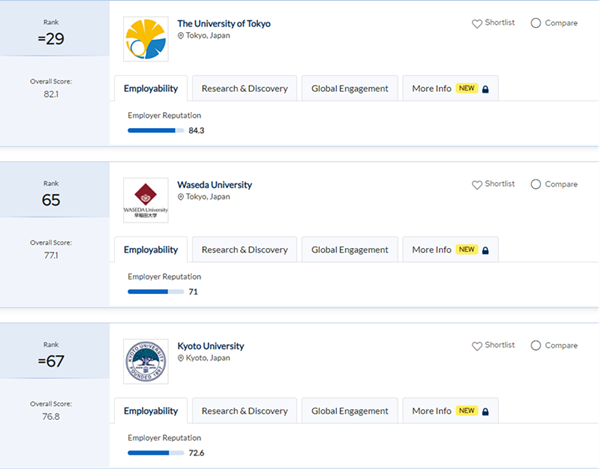Click the Employer Reputation score 72.6
The width and height of the screenshot is (600, 469).
click(196, 453)
